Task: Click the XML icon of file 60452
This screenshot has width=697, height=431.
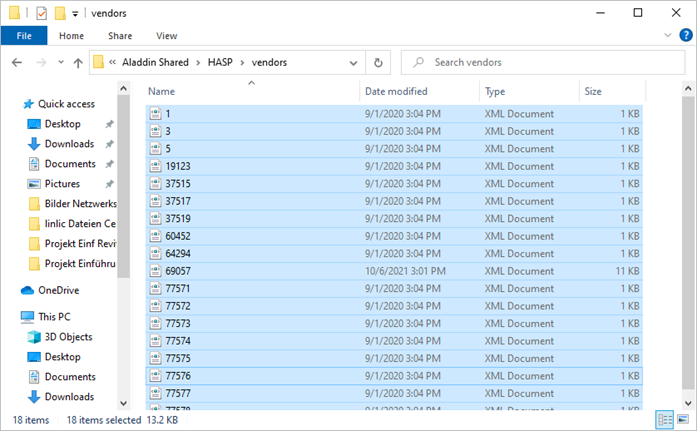Action: click(x=155, y=236)
